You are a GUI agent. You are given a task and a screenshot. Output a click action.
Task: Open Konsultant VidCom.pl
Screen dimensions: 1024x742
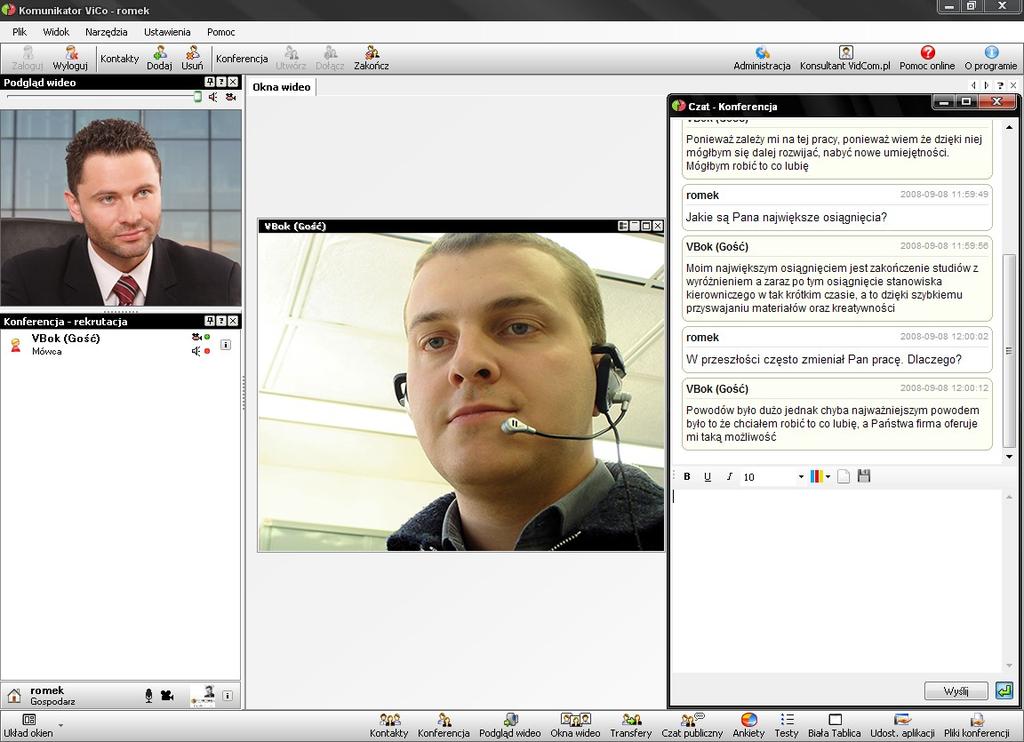click(845, 58)
